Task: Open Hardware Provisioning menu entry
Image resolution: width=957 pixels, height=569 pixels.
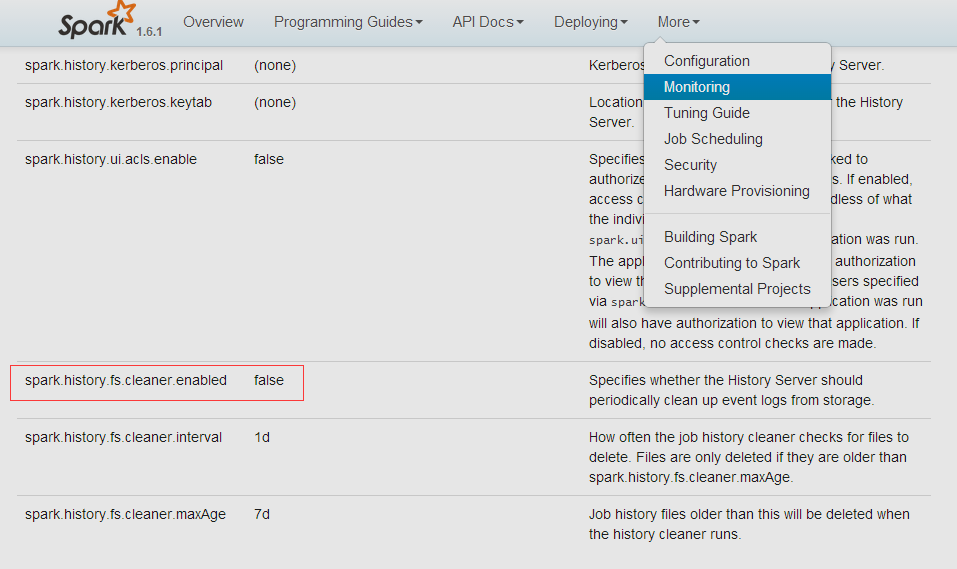Action: point(737,191)
